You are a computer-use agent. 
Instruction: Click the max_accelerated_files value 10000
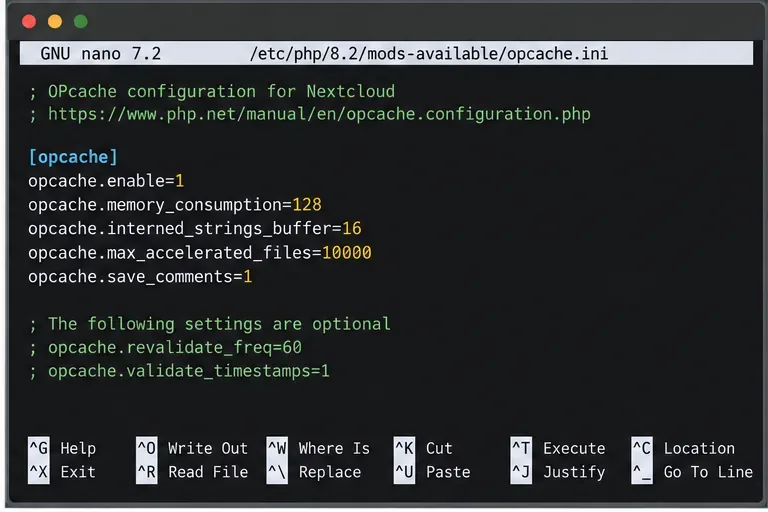click(x=347, y=252)
